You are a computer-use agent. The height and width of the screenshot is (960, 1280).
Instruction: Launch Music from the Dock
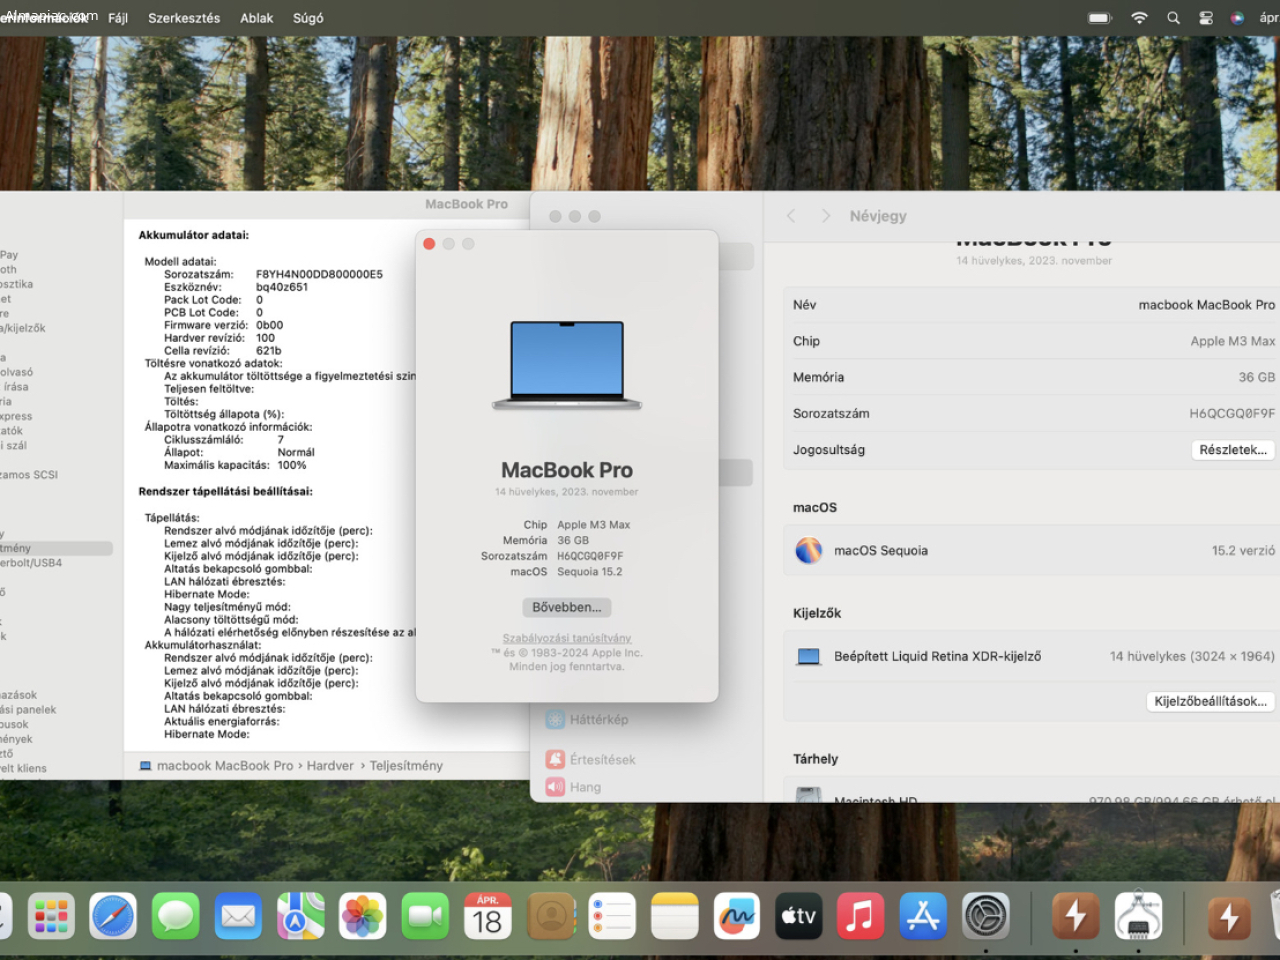[x=861, y=916]
